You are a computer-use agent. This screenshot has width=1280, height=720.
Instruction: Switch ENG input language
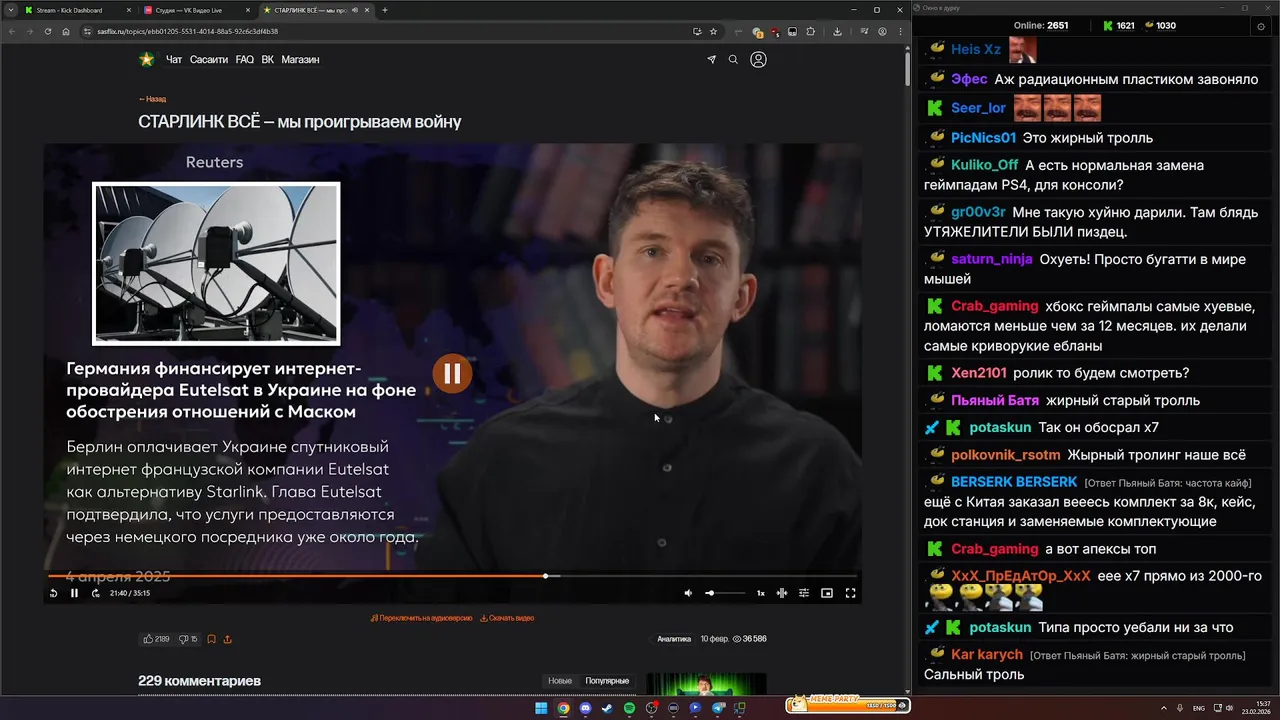(1198, 708)
